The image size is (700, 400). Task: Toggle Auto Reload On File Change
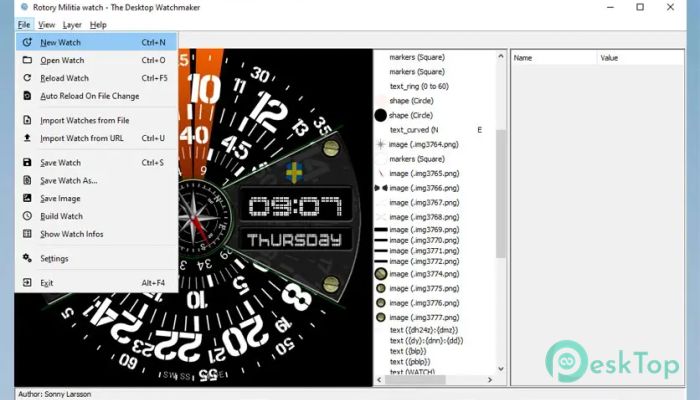click(x=96, y=96)
